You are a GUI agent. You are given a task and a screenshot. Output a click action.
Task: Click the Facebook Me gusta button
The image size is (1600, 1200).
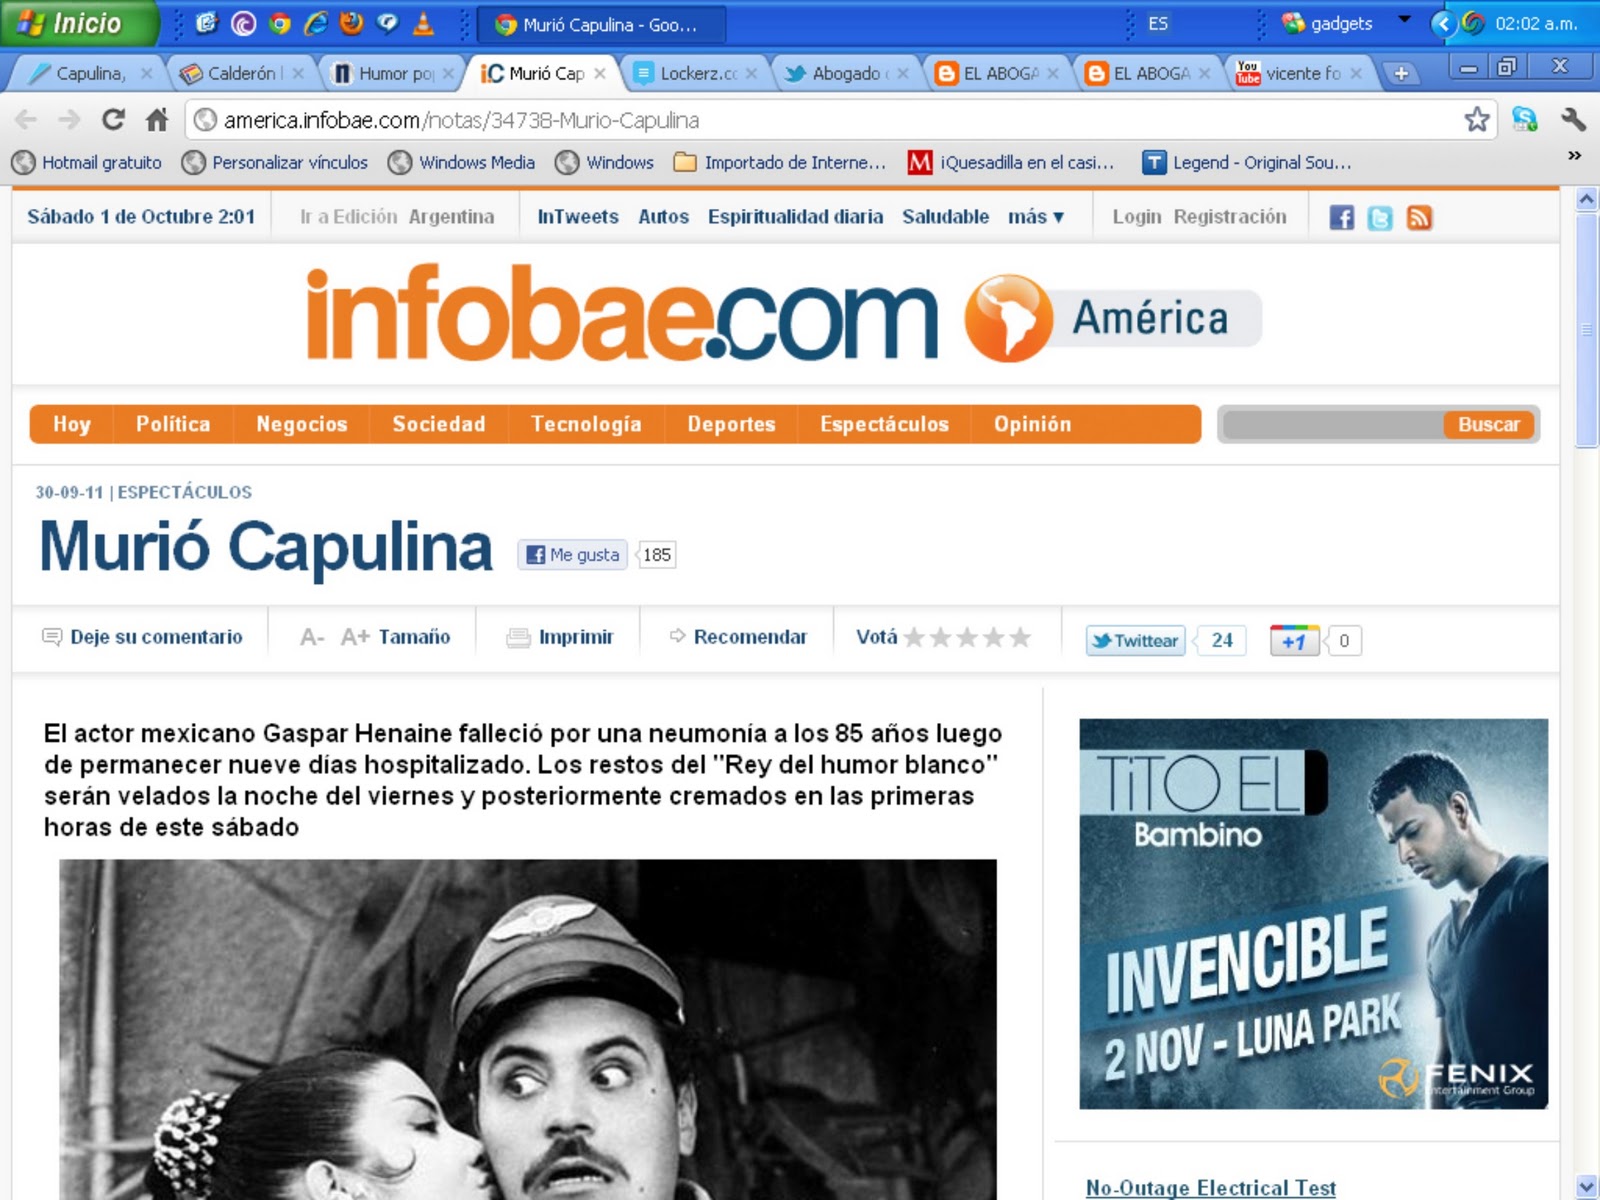572,554
